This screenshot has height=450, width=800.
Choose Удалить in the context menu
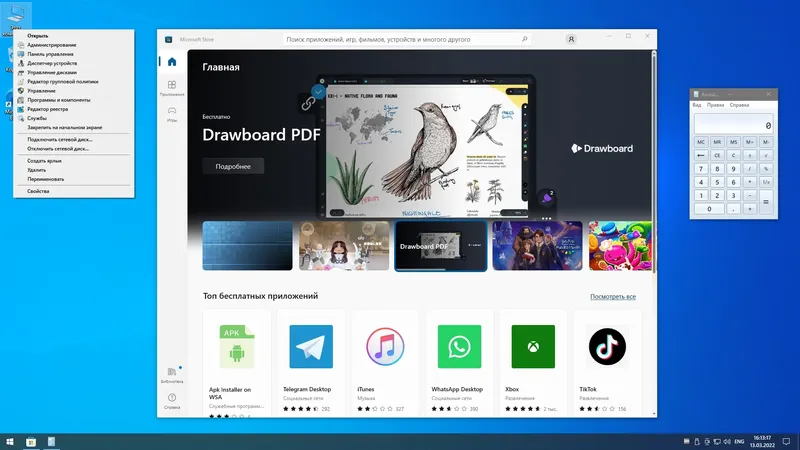point(74,170)
